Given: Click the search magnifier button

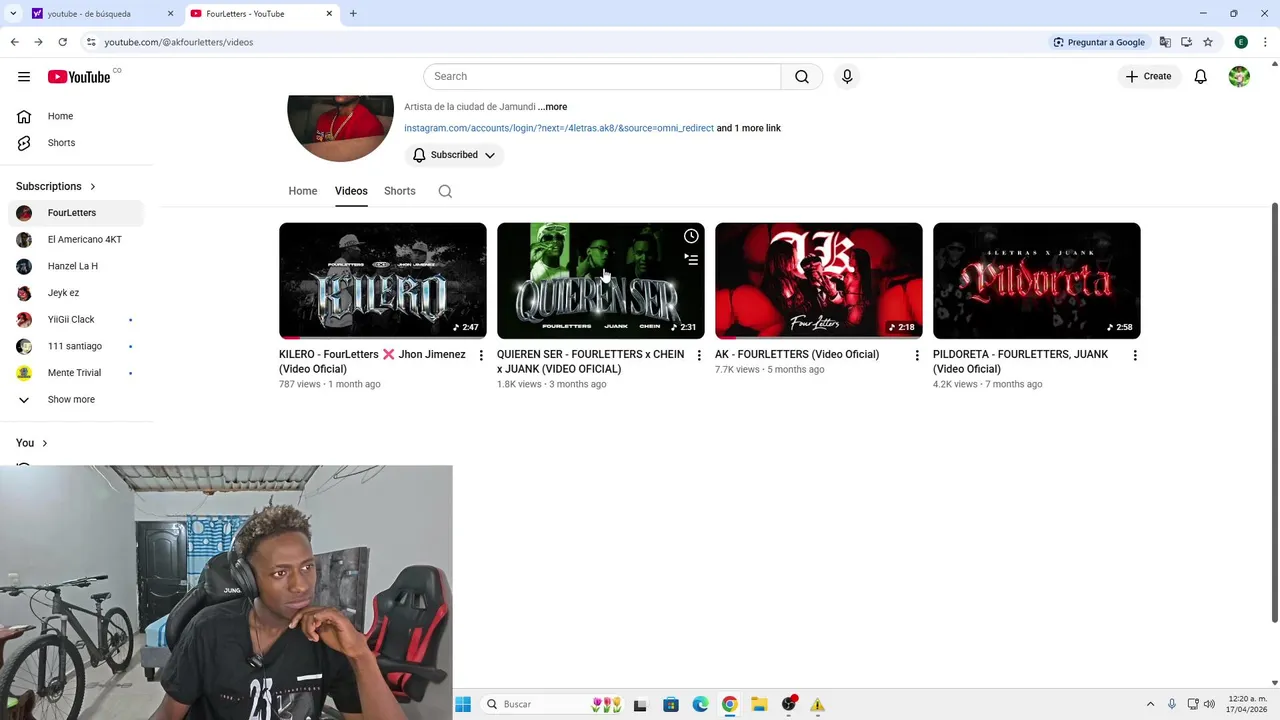Looking at the screenshot, I should point(802,76).
